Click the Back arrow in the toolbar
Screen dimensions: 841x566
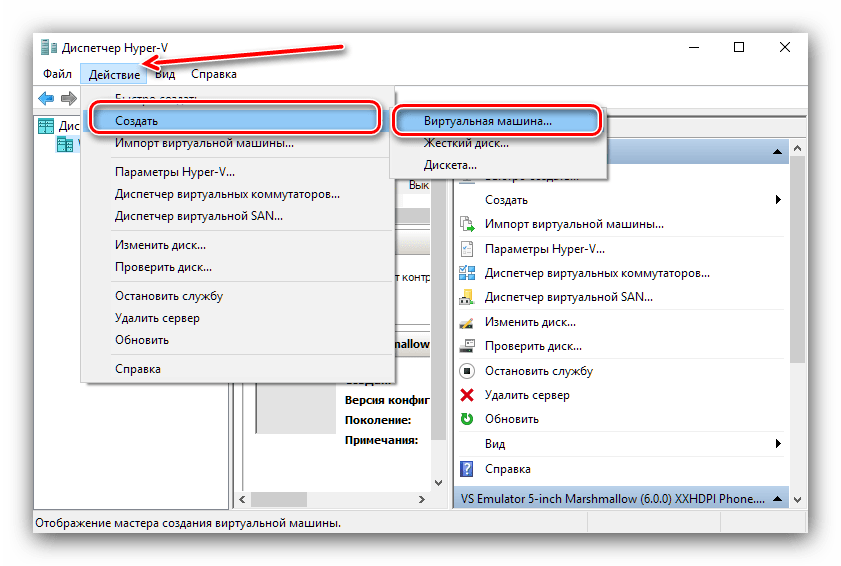click(46, 98)
